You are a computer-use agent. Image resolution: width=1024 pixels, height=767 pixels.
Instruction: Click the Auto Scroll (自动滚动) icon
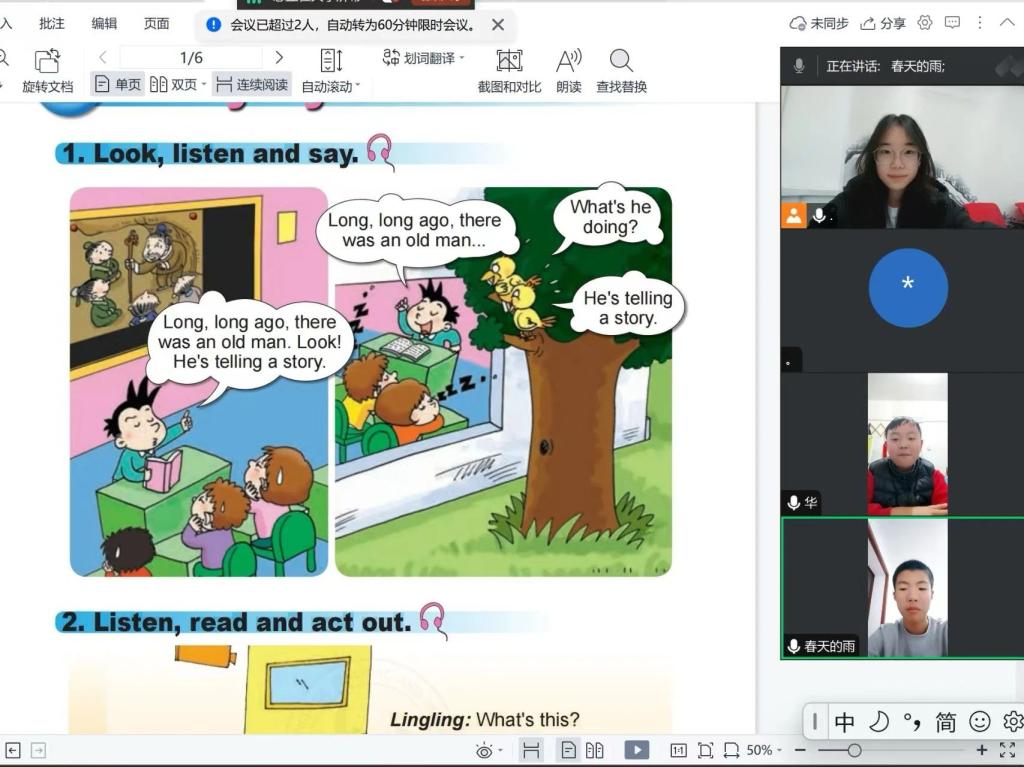click(331, 61)
